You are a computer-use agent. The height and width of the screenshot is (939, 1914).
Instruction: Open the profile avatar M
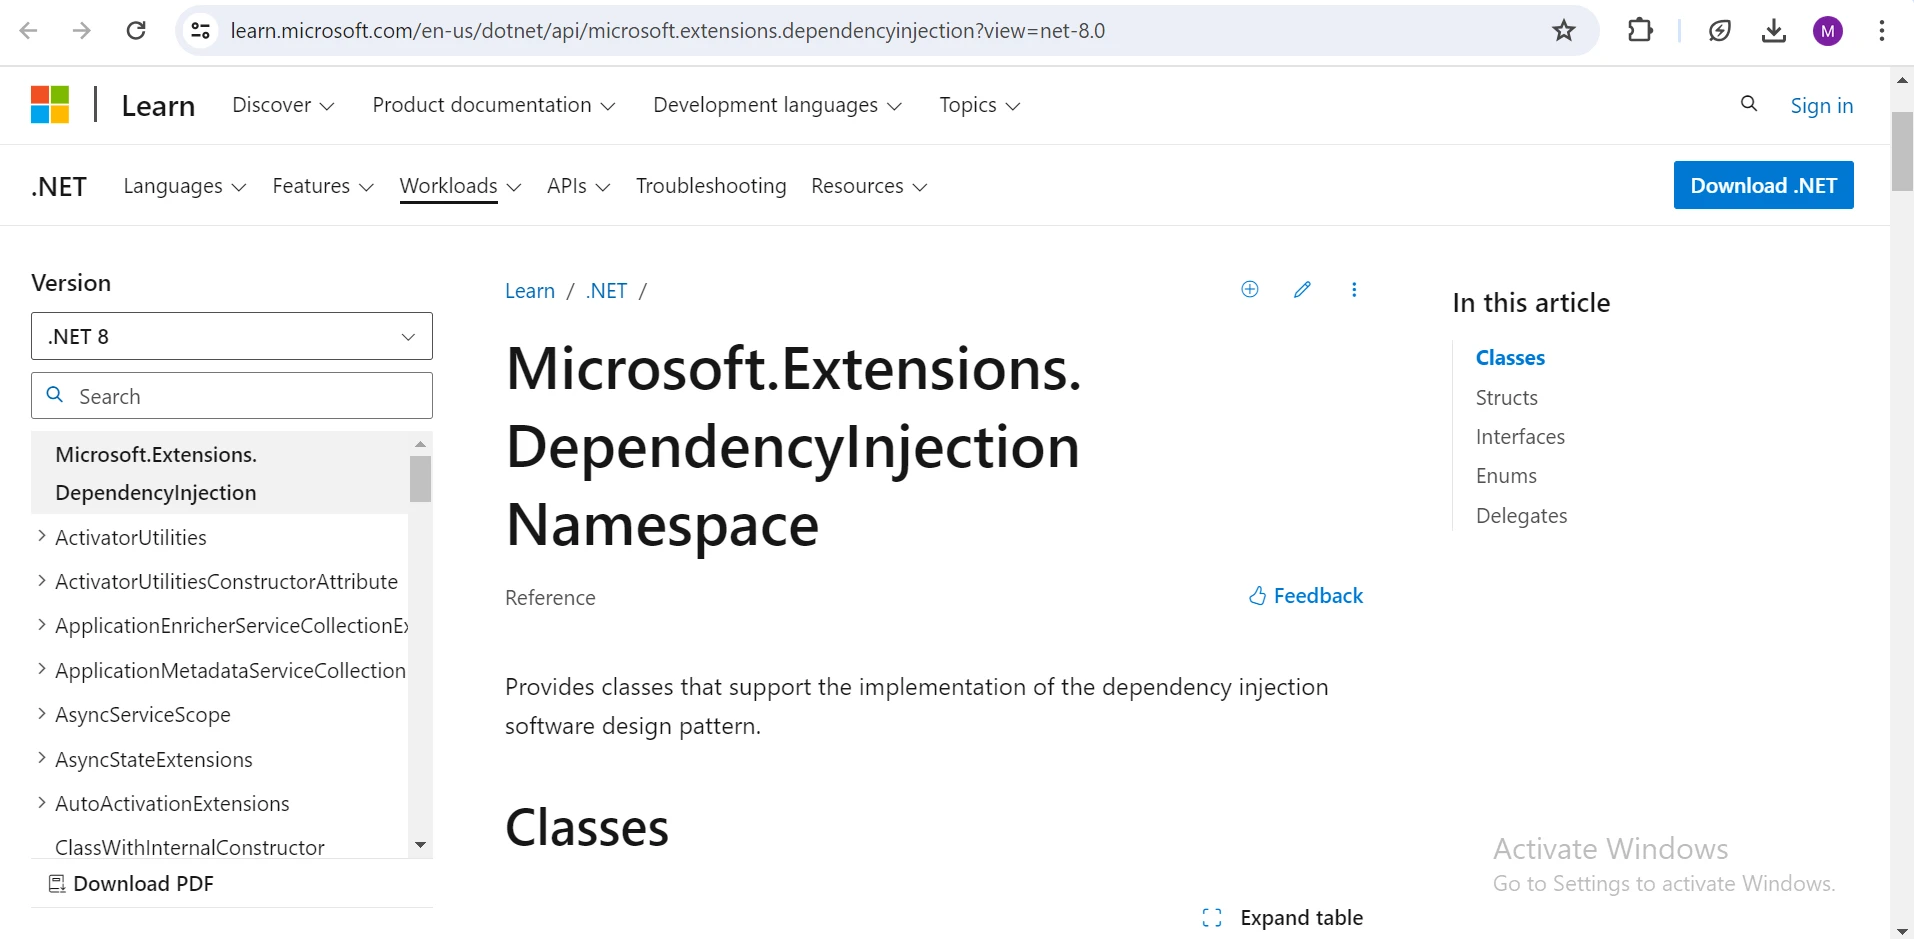coord(1828,31)
